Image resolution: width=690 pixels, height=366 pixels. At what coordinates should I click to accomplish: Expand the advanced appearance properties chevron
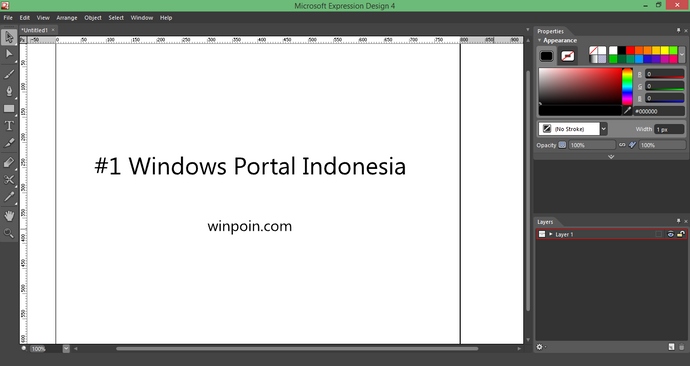click(611, 157)
